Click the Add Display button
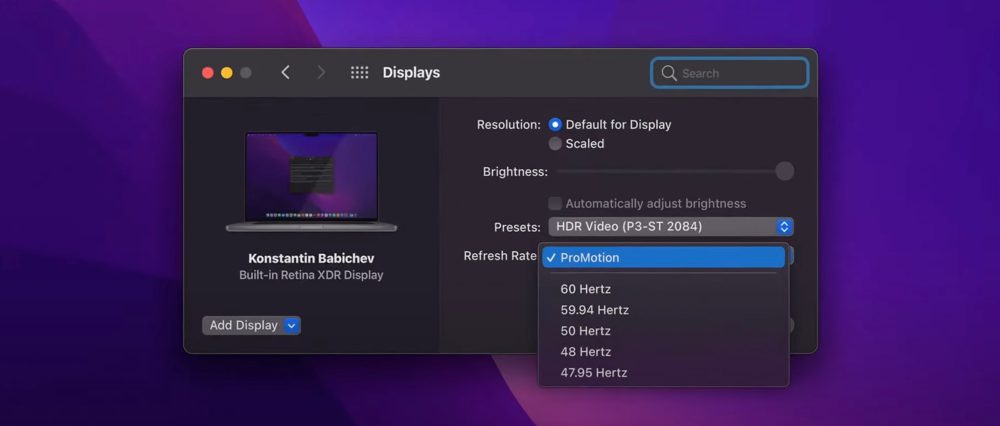Image resolution: width=1000 pixels, height=426 pixels. pyautogui.click(x=243, y=325)
